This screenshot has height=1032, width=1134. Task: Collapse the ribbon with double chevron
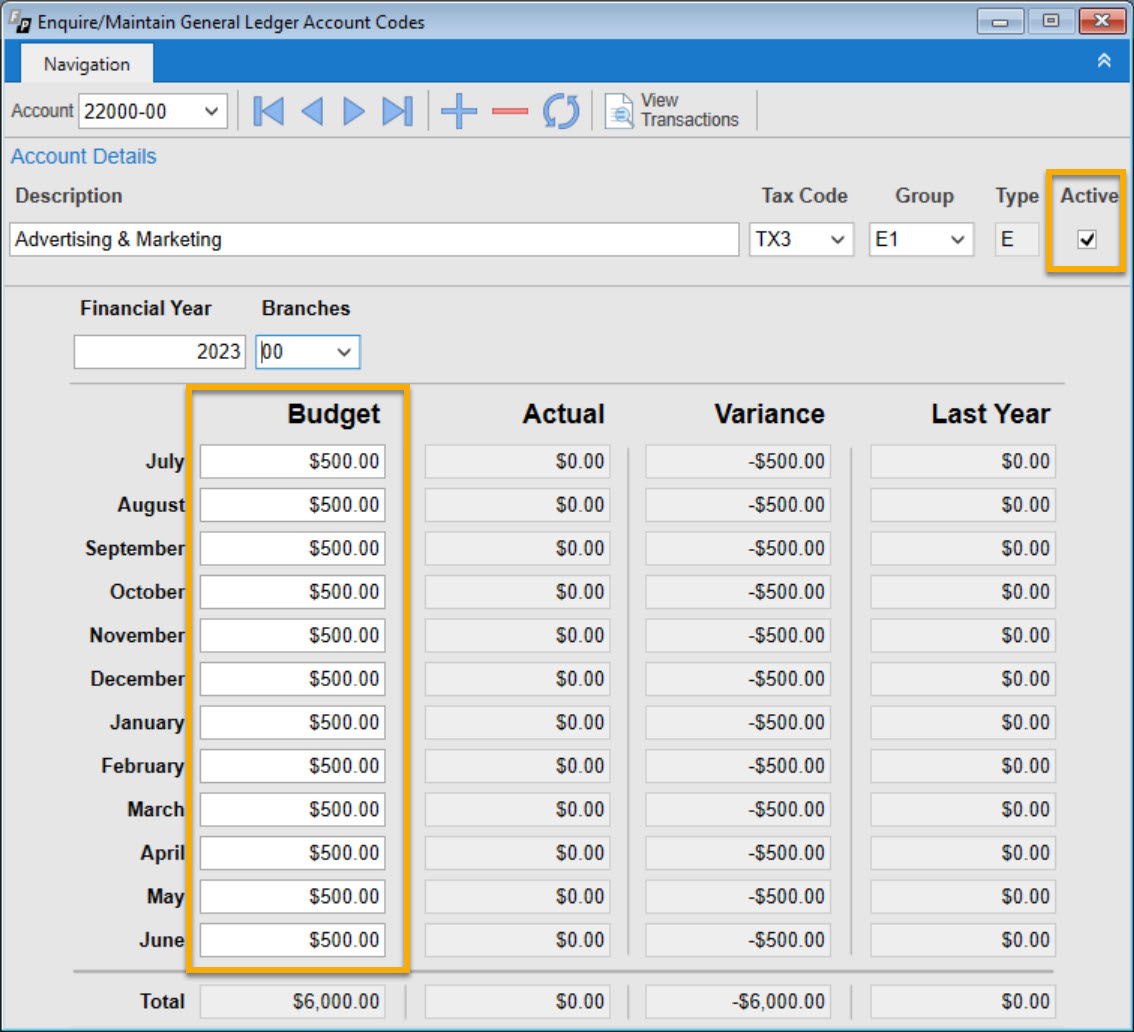pos(1104,61)
